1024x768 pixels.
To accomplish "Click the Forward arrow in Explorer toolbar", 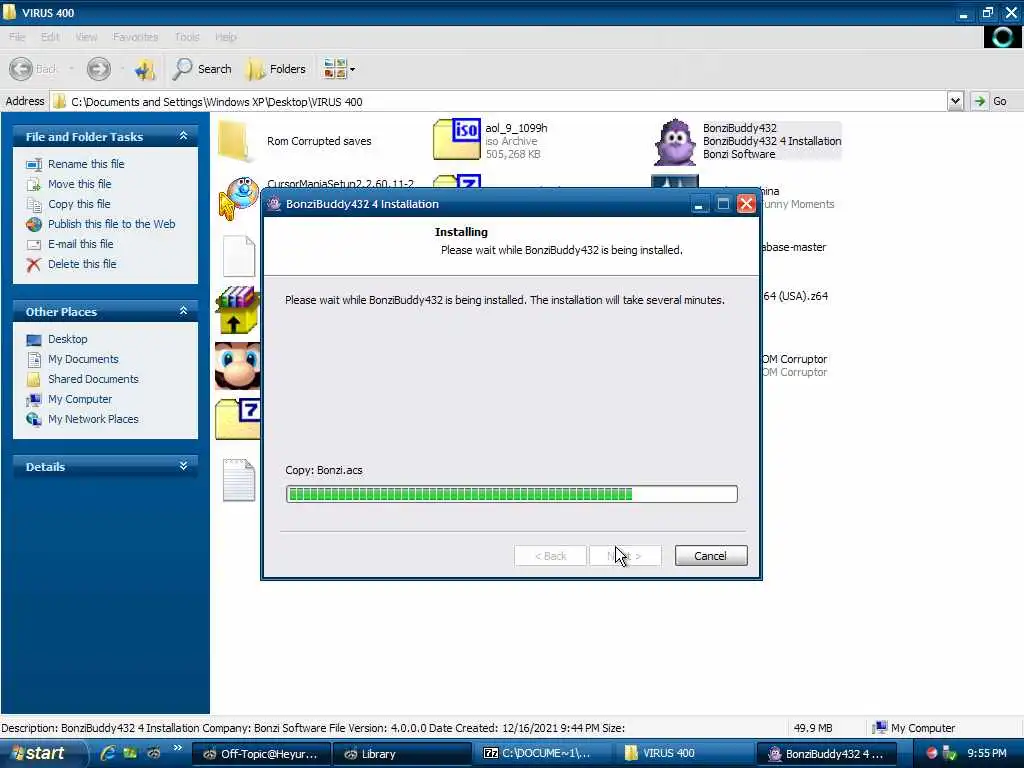I will click(x=99, y=69).
